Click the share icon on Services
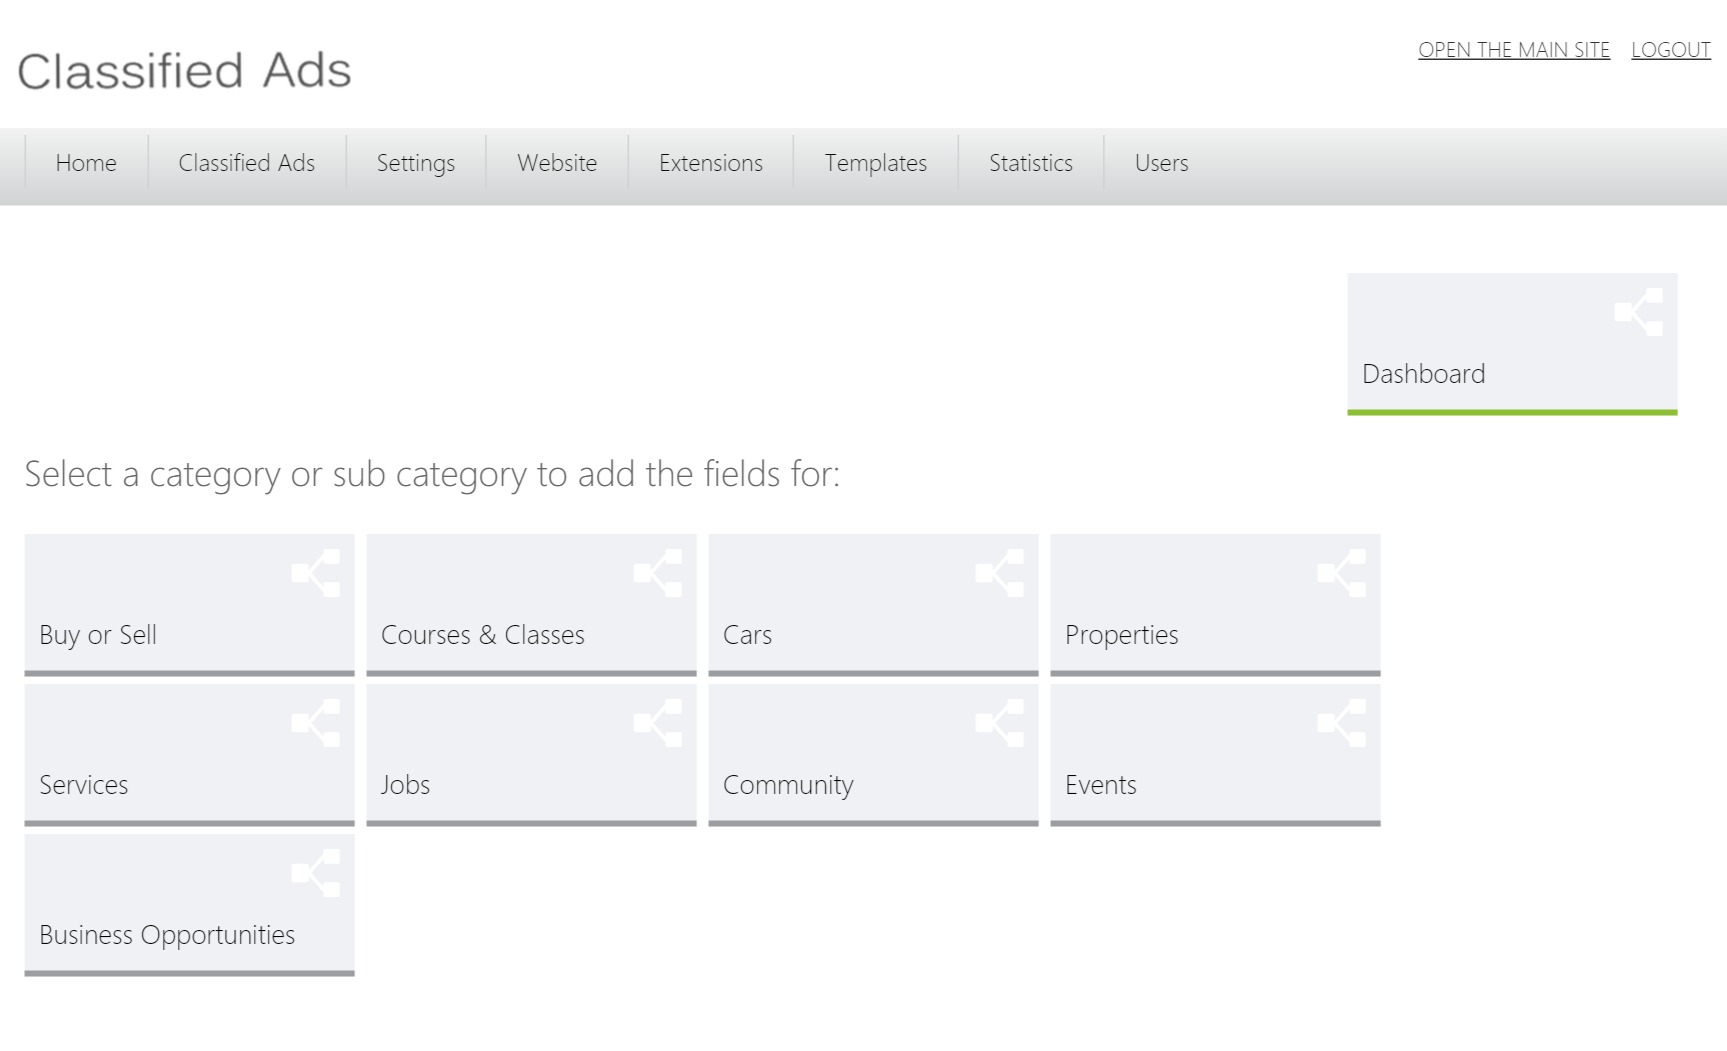The image size is (1727, 1051). pos(316,723)
